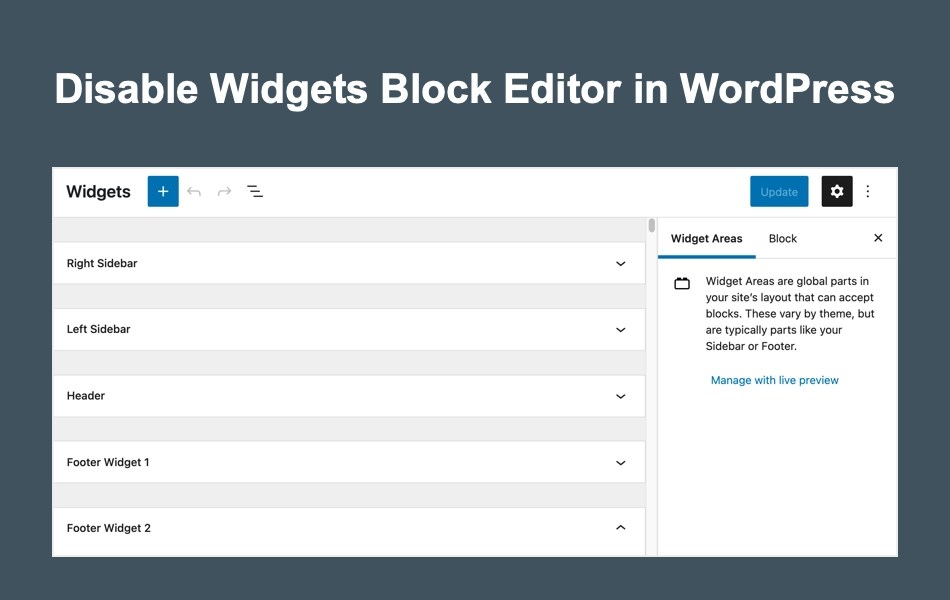Viewport: 950px width, 600px height.
Task: Click the Undo arrow icon
Action: point(194,191)
